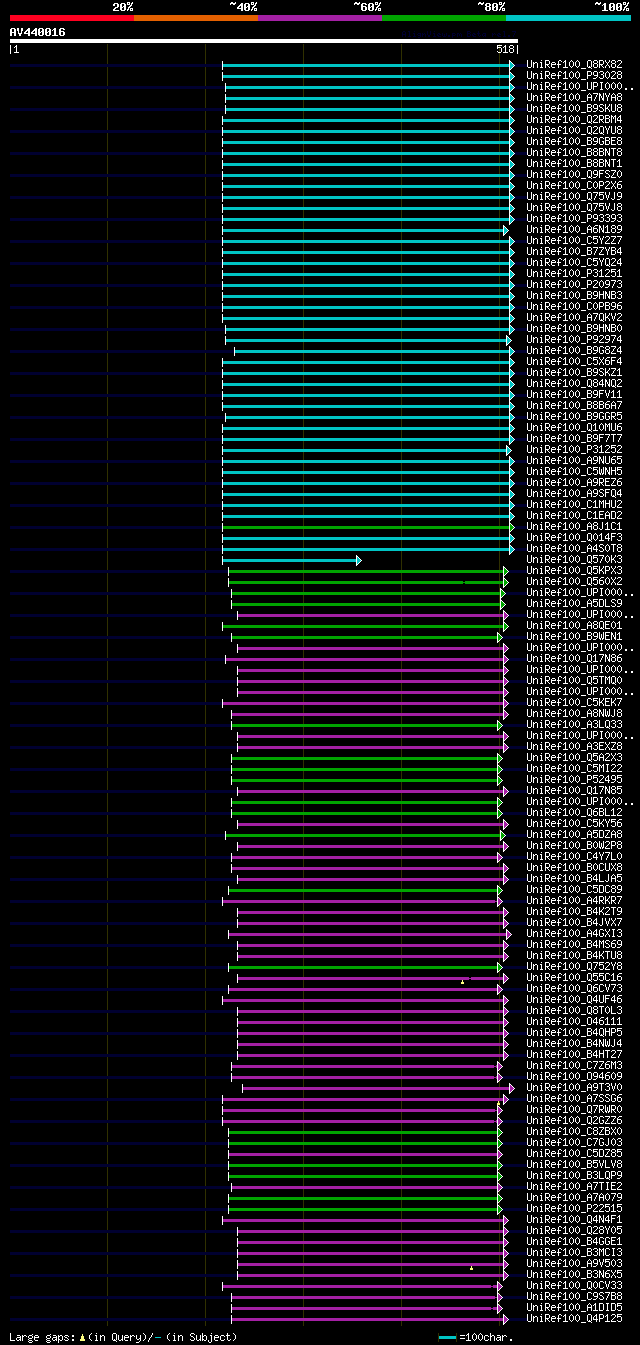This screenshot has height=1345, width=640.
Task: Select hit label UniRef100_Q75VJ9
Action: (574, 196)
